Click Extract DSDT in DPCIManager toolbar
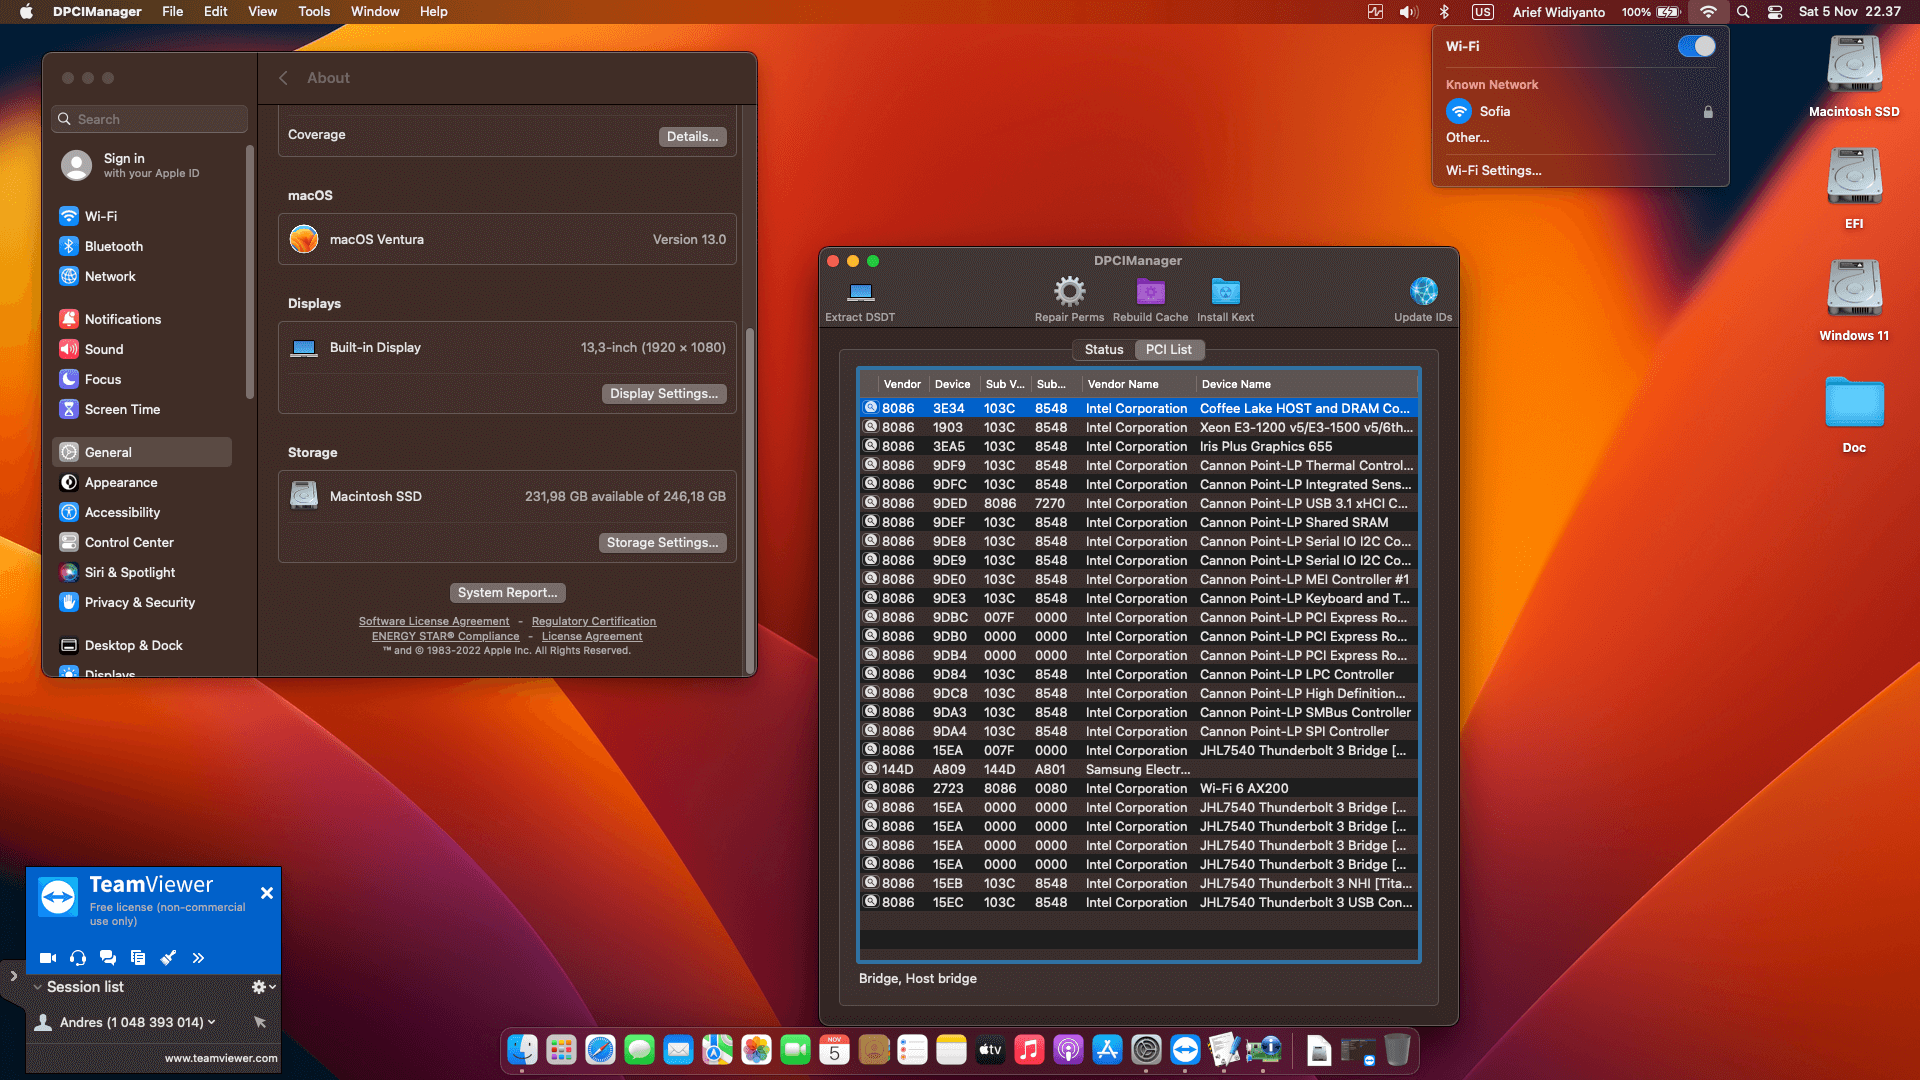1920x1080 pixels. (860, 300)
